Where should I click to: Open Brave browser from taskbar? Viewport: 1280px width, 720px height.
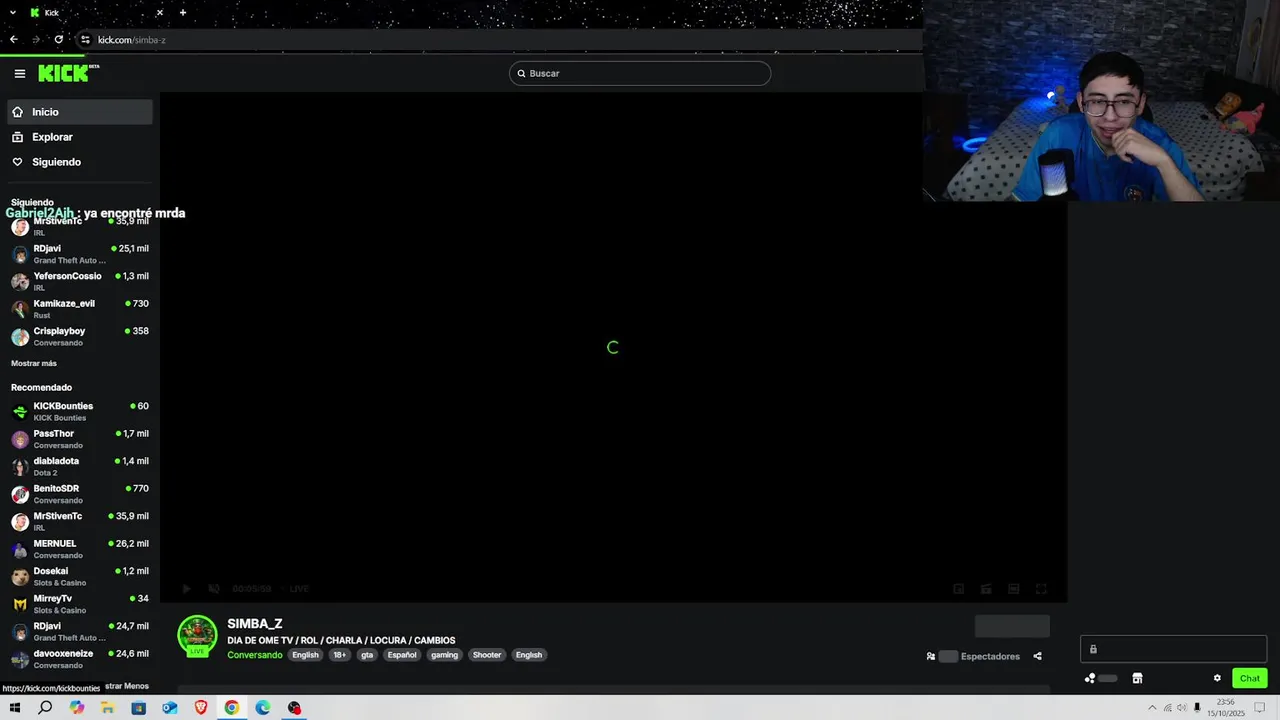click(201, 708)
